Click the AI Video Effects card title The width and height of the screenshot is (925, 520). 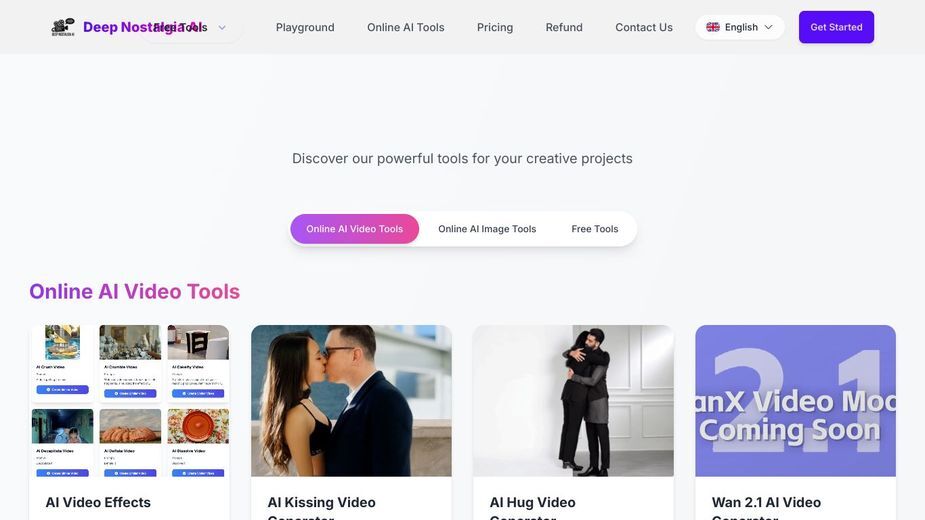[x=98, y=502]
